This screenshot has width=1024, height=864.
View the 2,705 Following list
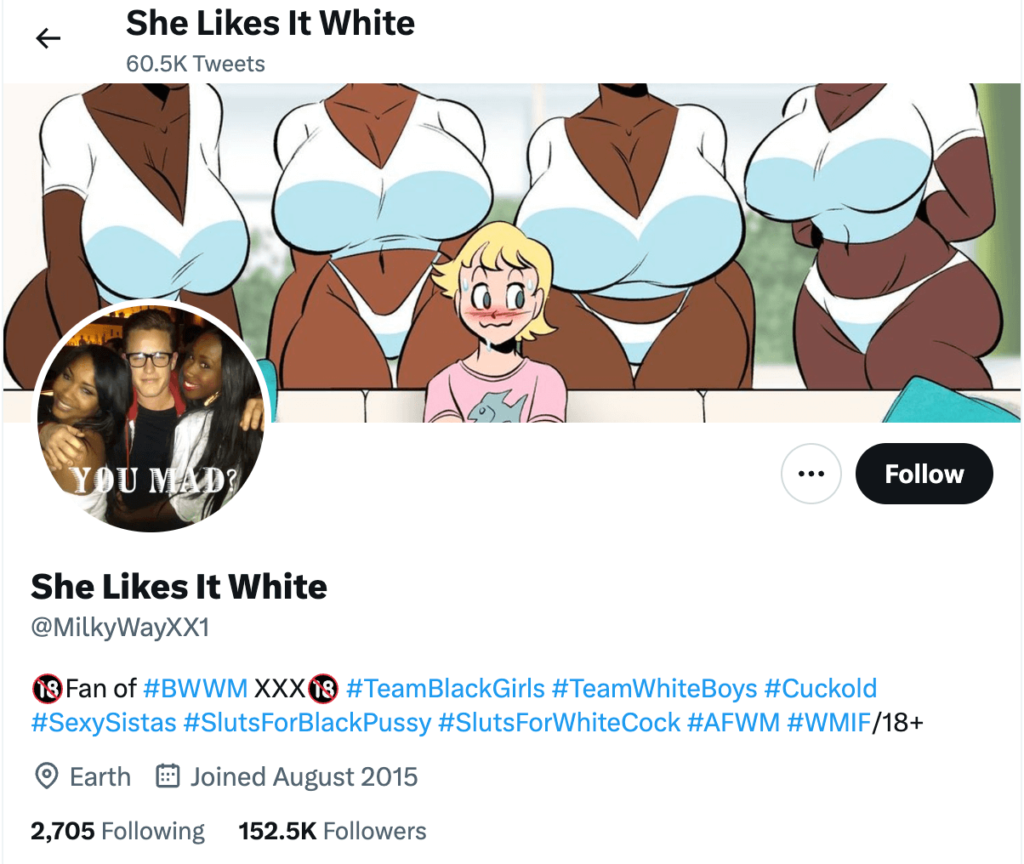pos(118,831)
